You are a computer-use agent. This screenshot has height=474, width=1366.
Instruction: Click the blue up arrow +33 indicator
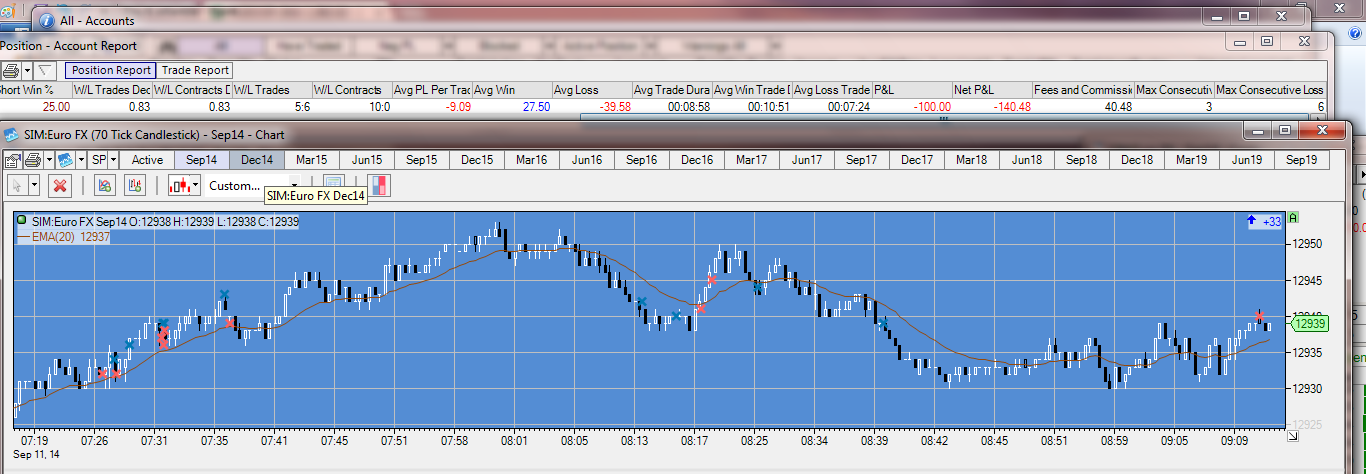[1264, 221]
